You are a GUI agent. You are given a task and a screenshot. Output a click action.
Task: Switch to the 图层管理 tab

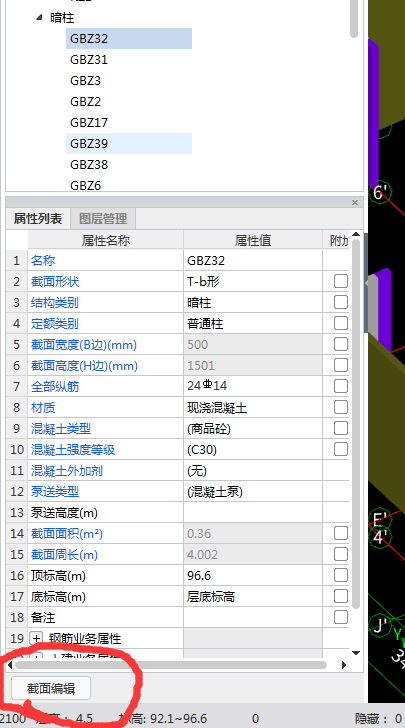coord(103,219)
